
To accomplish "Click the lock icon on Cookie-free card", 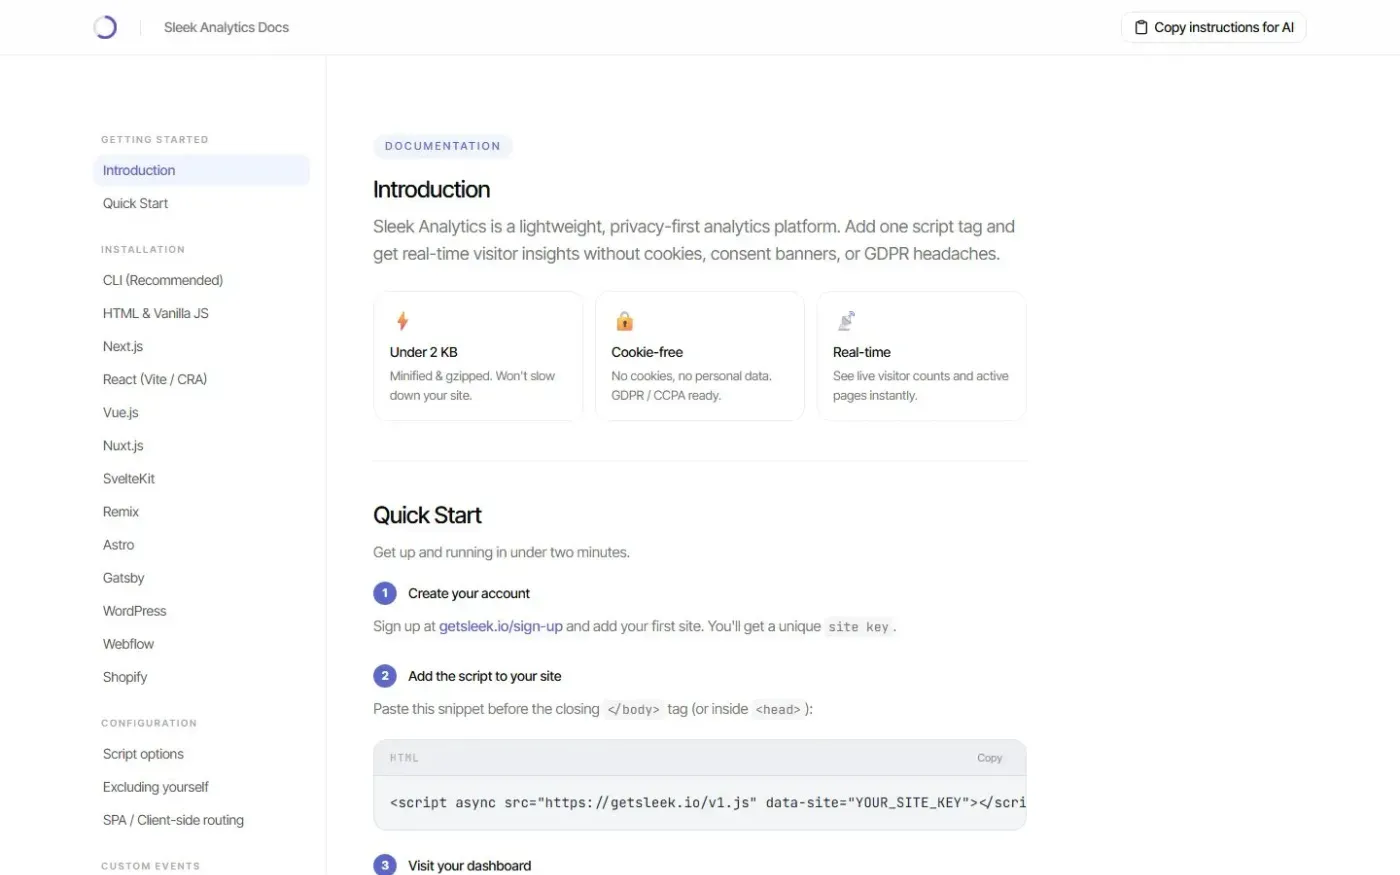I will 624,321.
